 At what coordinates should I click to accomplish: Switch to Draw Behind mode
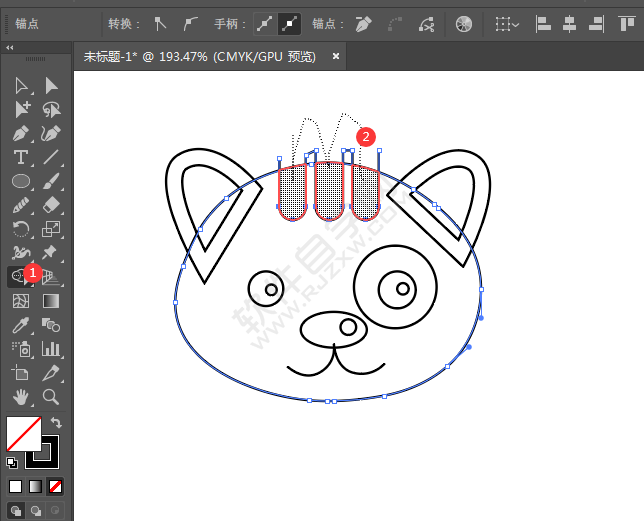36,511
